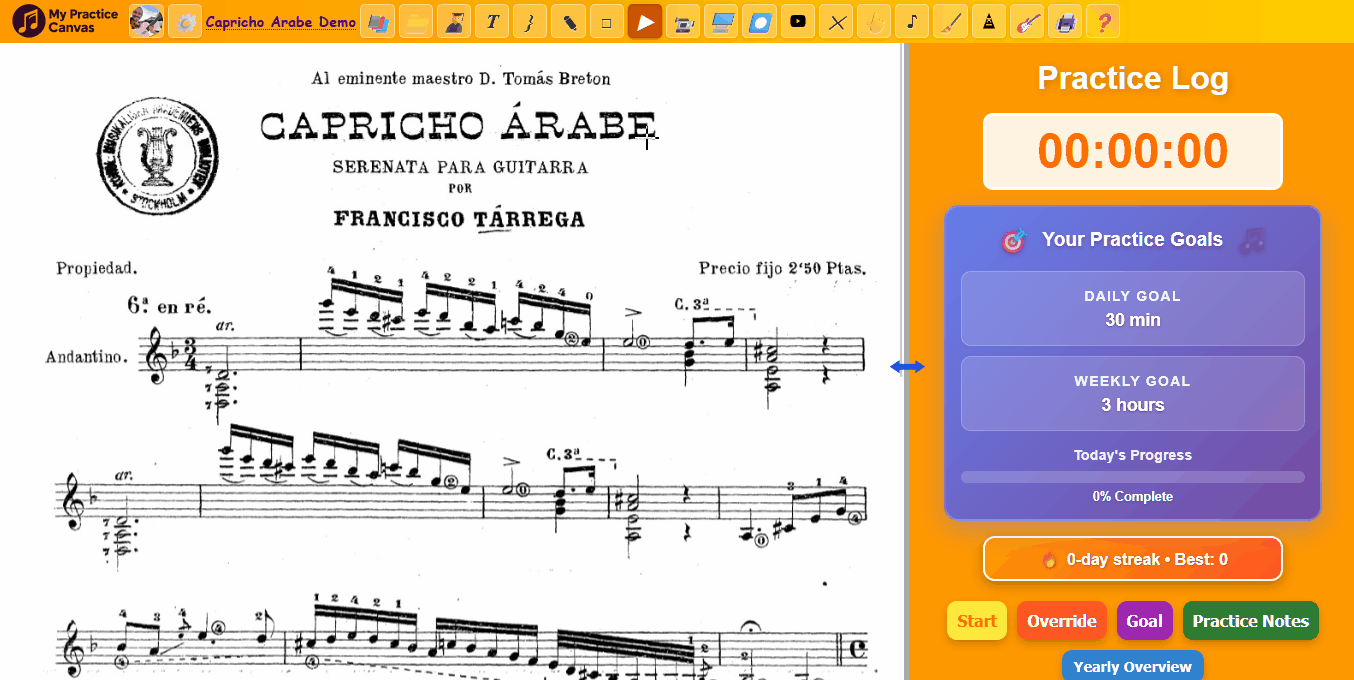1354x680 pixels.
Task: Click the "Serenata para guitarra" subtitle
Action: [460, 167]
